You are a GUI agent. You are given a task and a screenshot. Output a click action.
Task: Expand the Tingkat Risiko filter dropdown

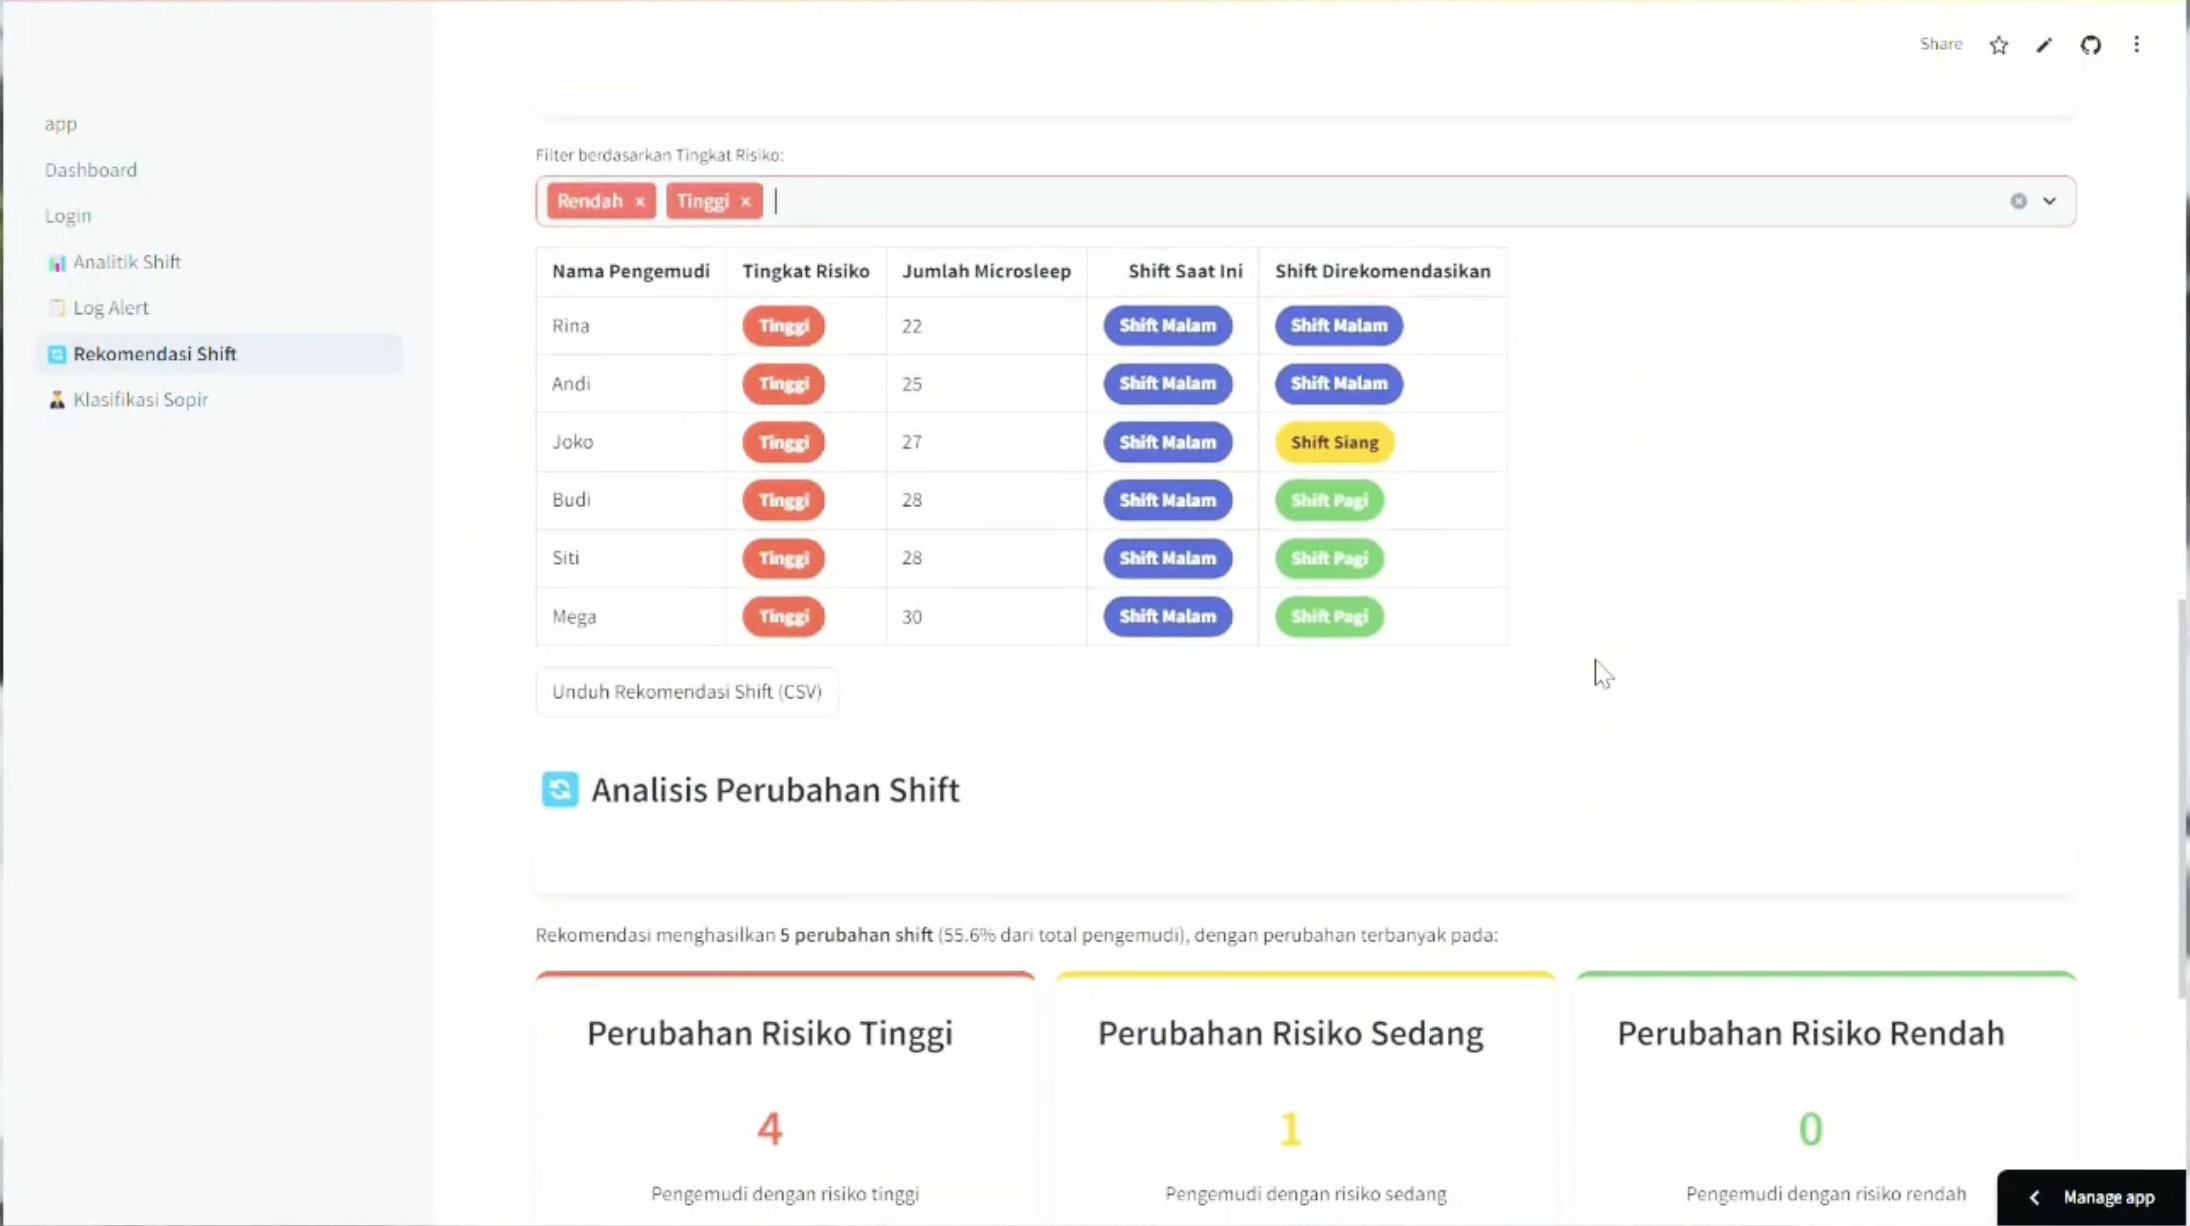click(x=2050, y=201)
